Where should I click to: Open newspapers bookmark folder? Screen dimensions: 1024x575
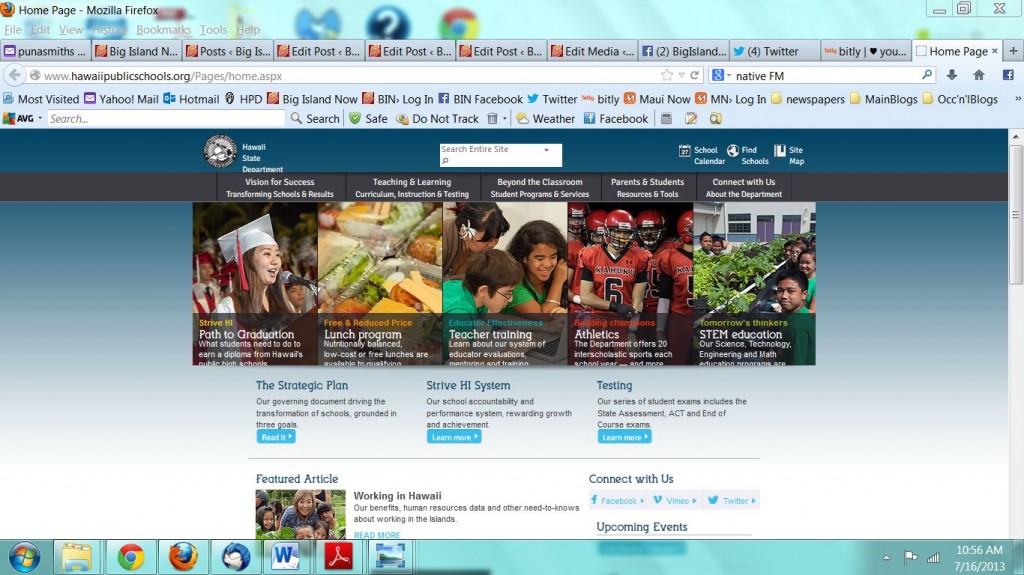coord(808,99)
